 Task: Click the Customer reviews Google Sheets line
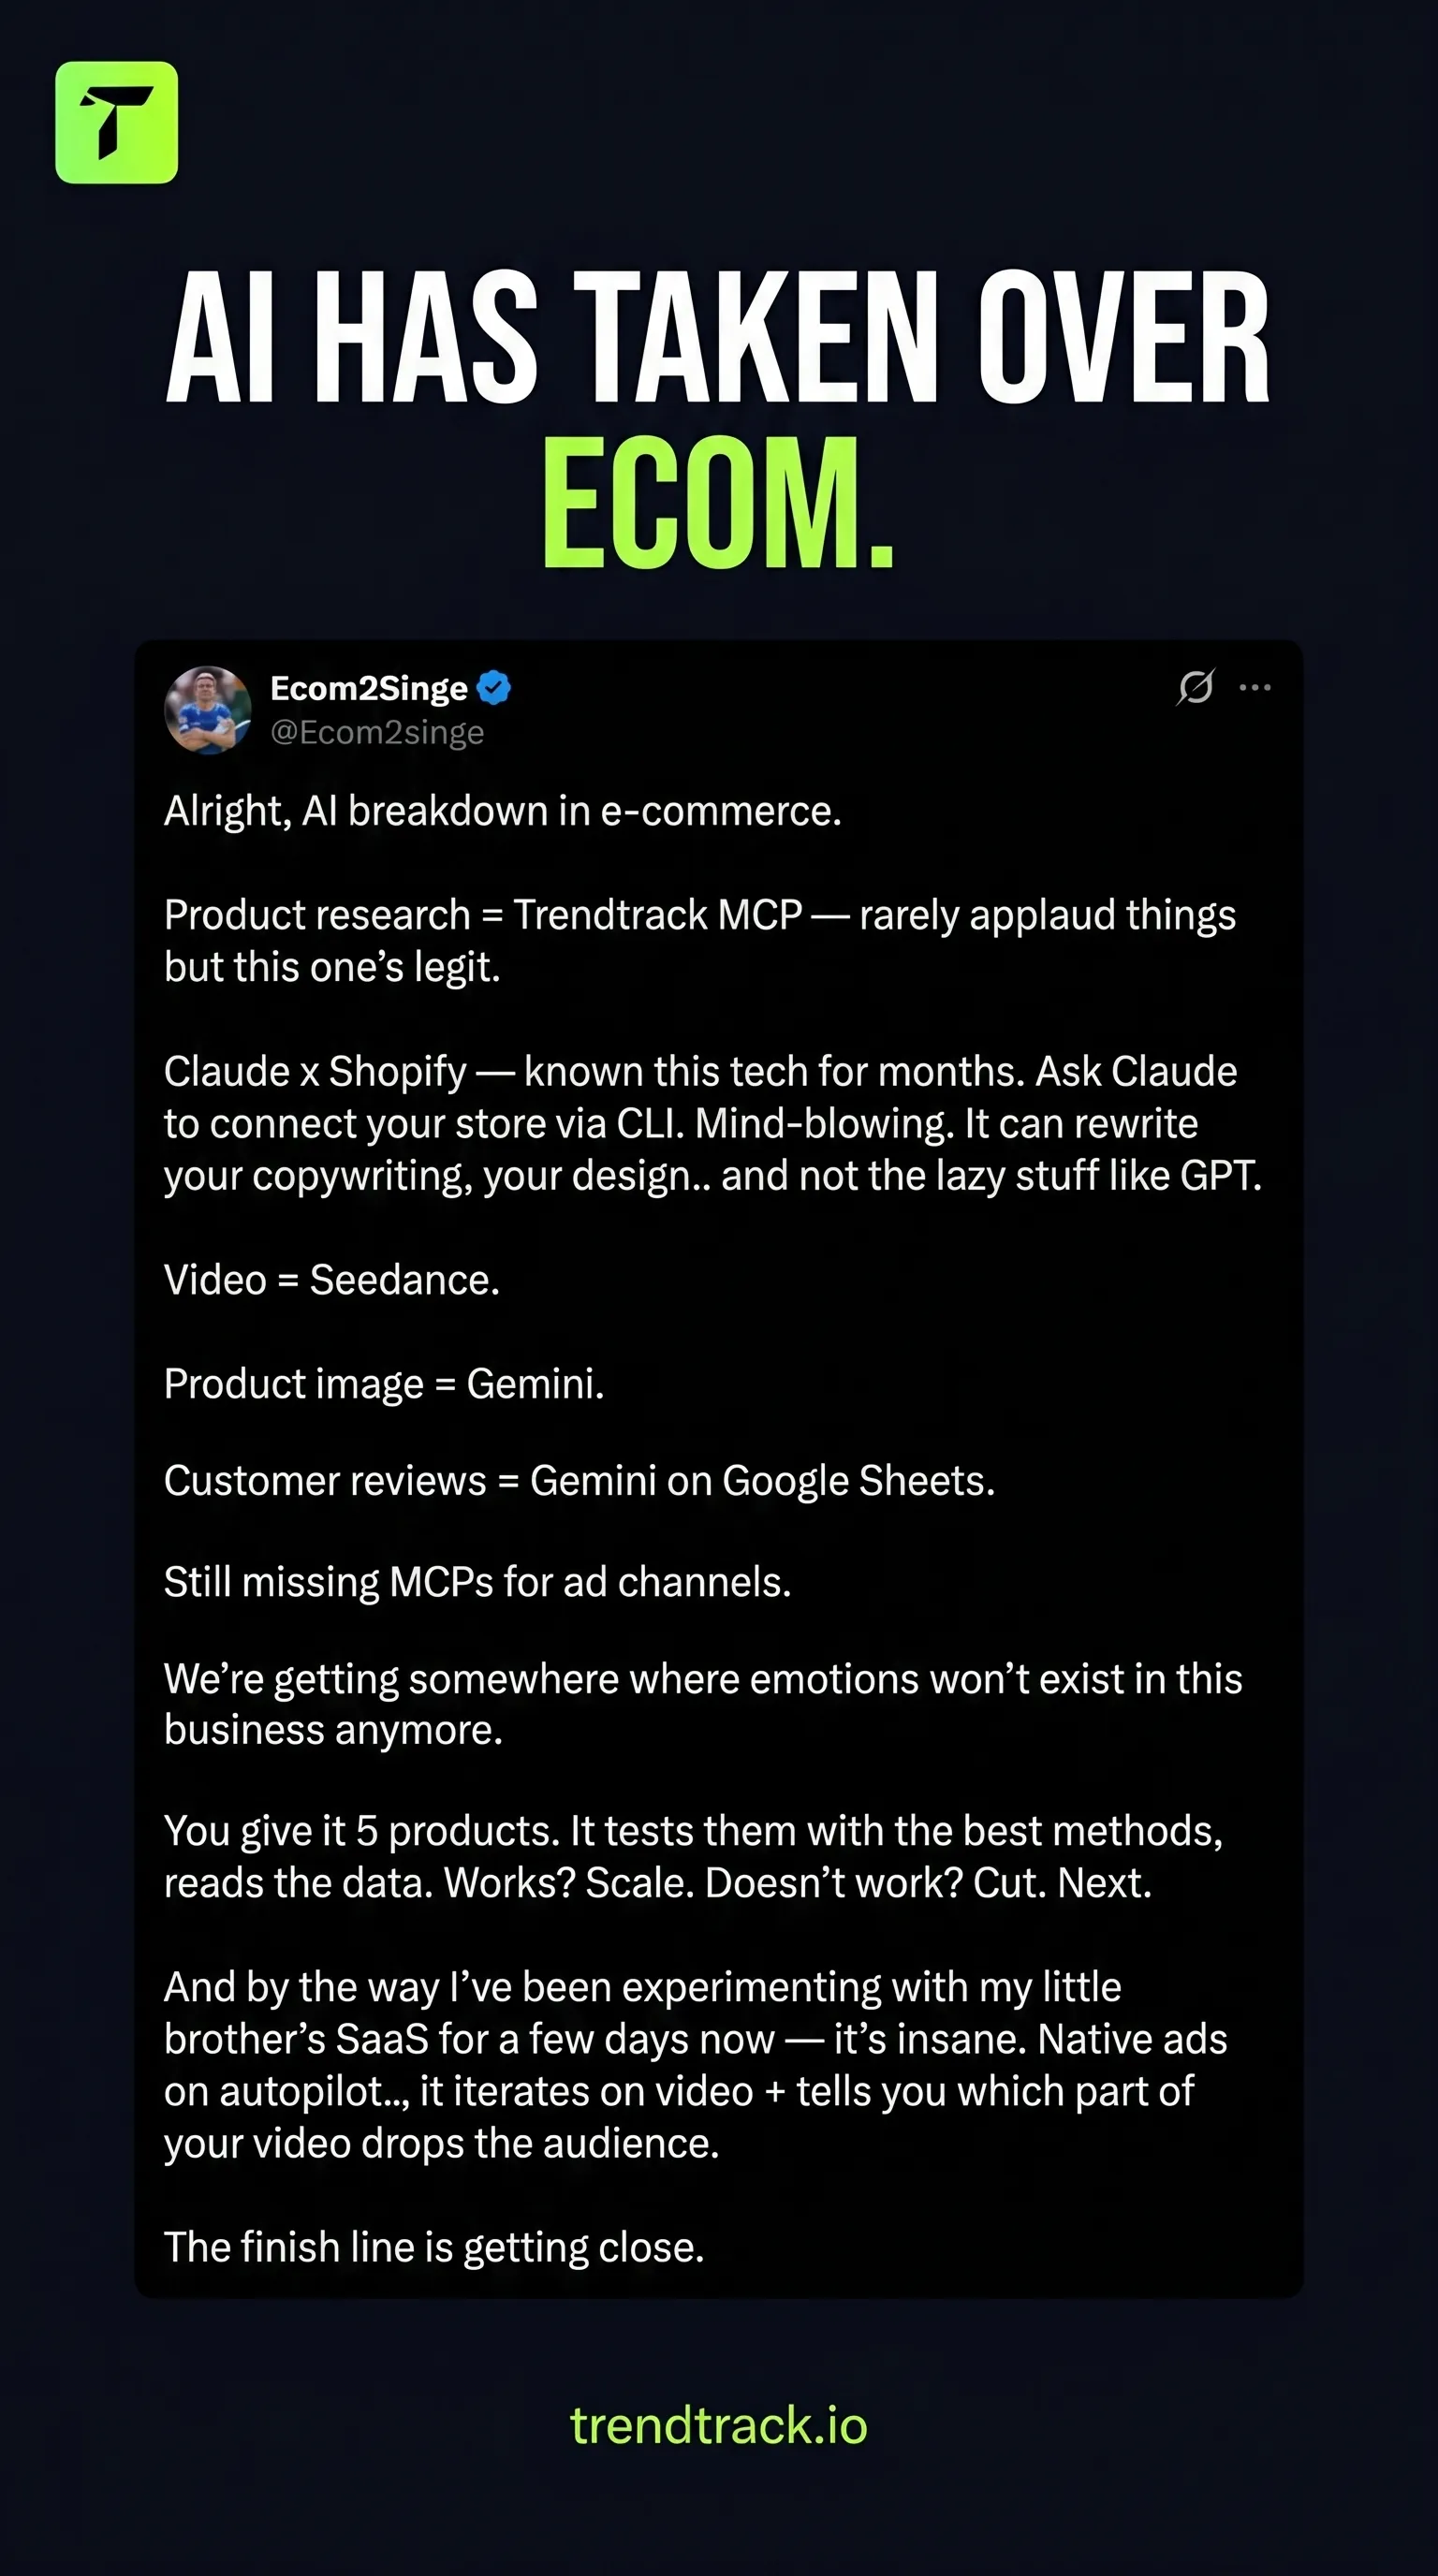pos(580,1481)
